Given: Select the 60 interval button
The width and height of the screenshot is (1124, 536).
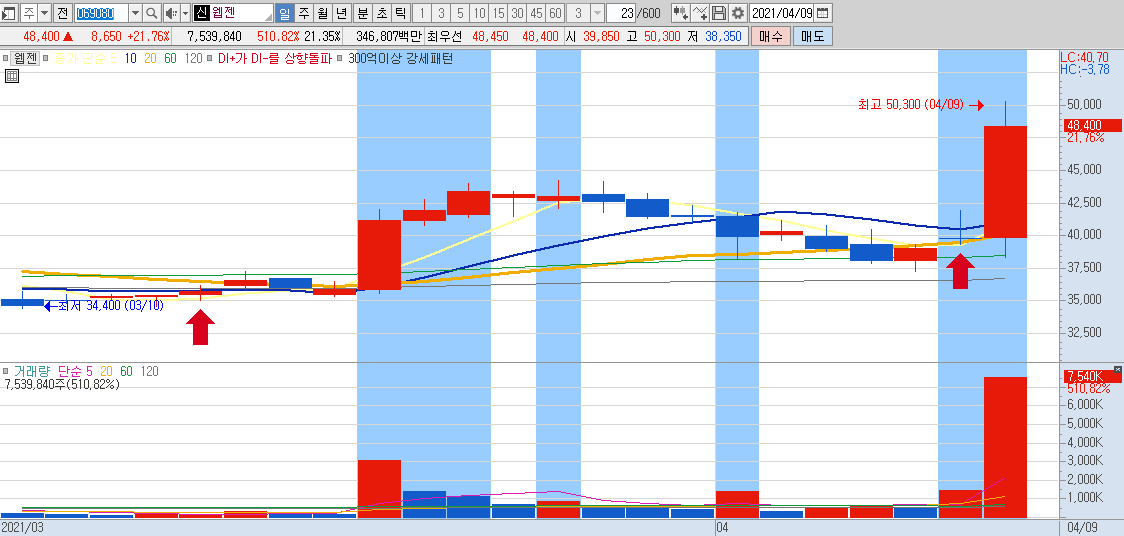Looking at the screenshot, I should click(555, 13).
